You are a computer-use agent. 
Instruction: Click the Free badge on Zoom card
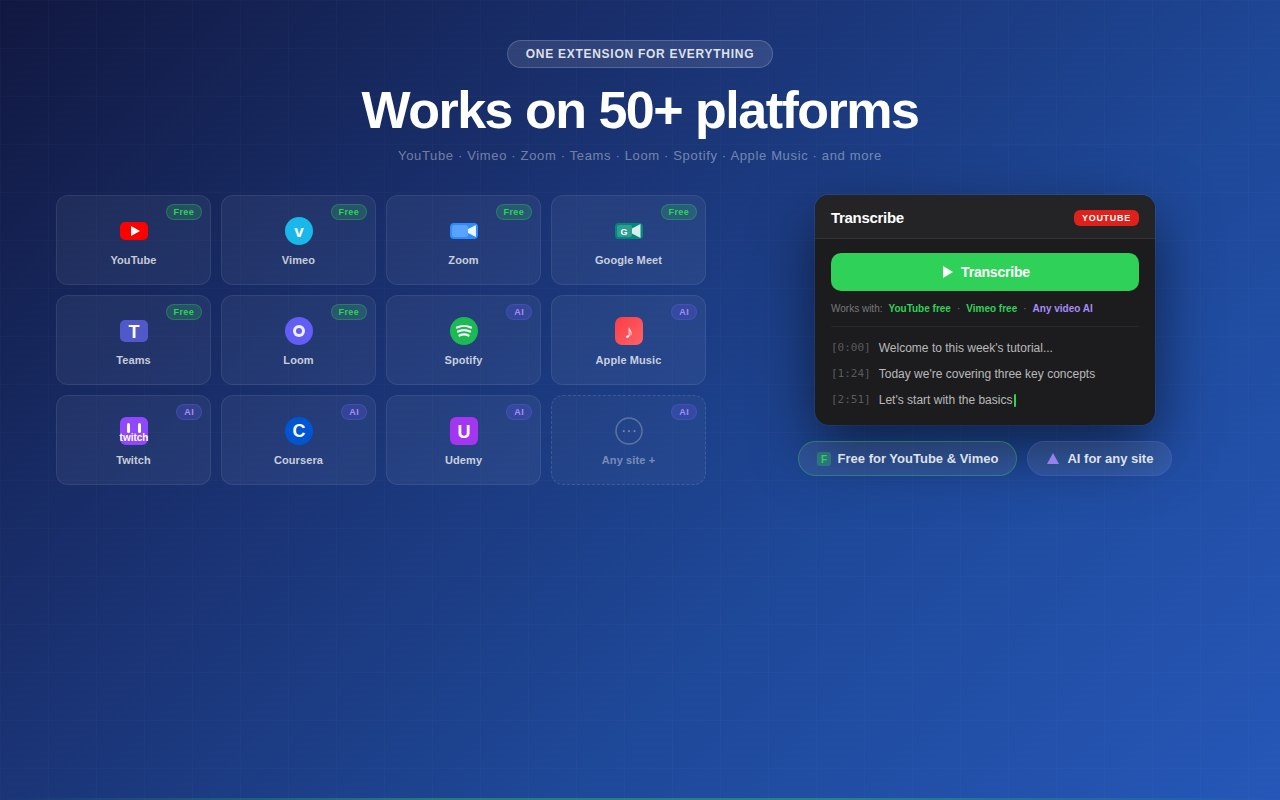[514, 212]
